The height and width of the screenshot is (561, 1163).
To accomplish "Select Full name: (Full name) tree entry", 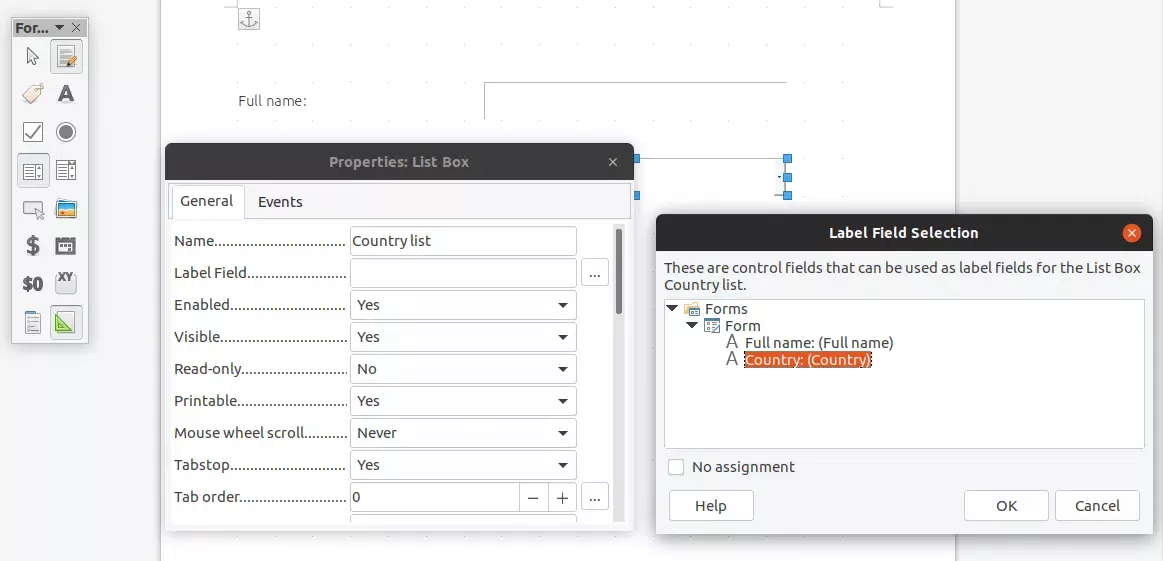I will pos(818,343).
